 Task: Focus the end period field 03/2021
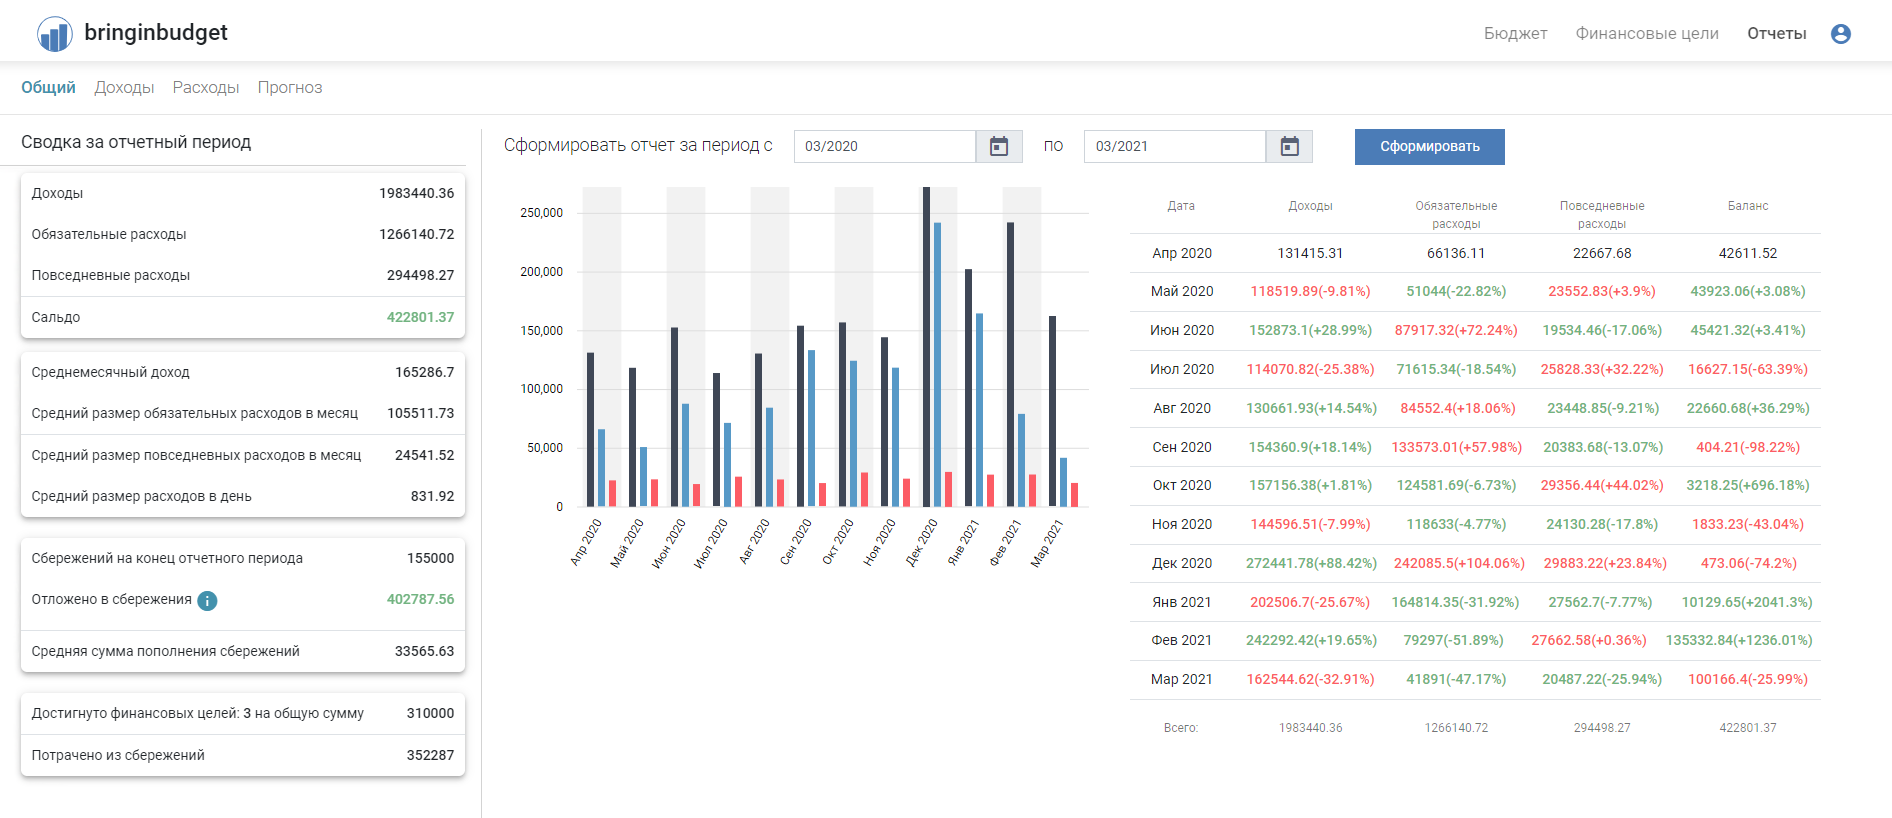click(1175, 147)
